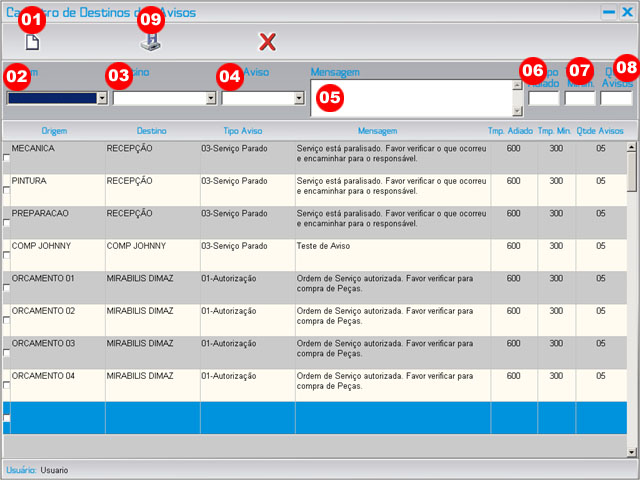Open the Origem dropdown list
Screen dimensions: 640x480
coord(103,98)
